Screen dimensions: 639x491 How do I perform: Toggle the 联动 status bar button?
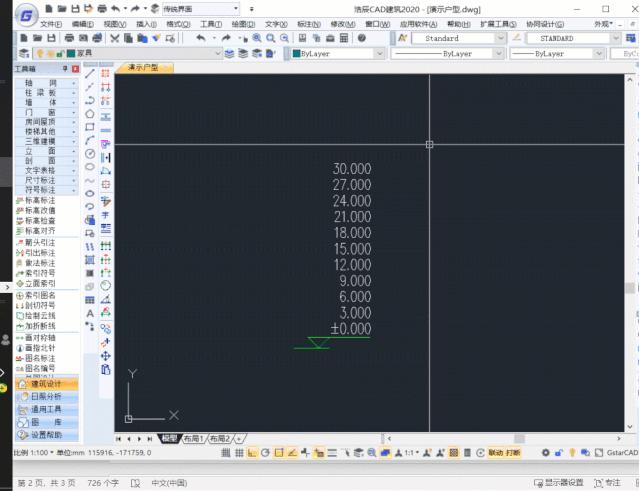tap(495, 453)
